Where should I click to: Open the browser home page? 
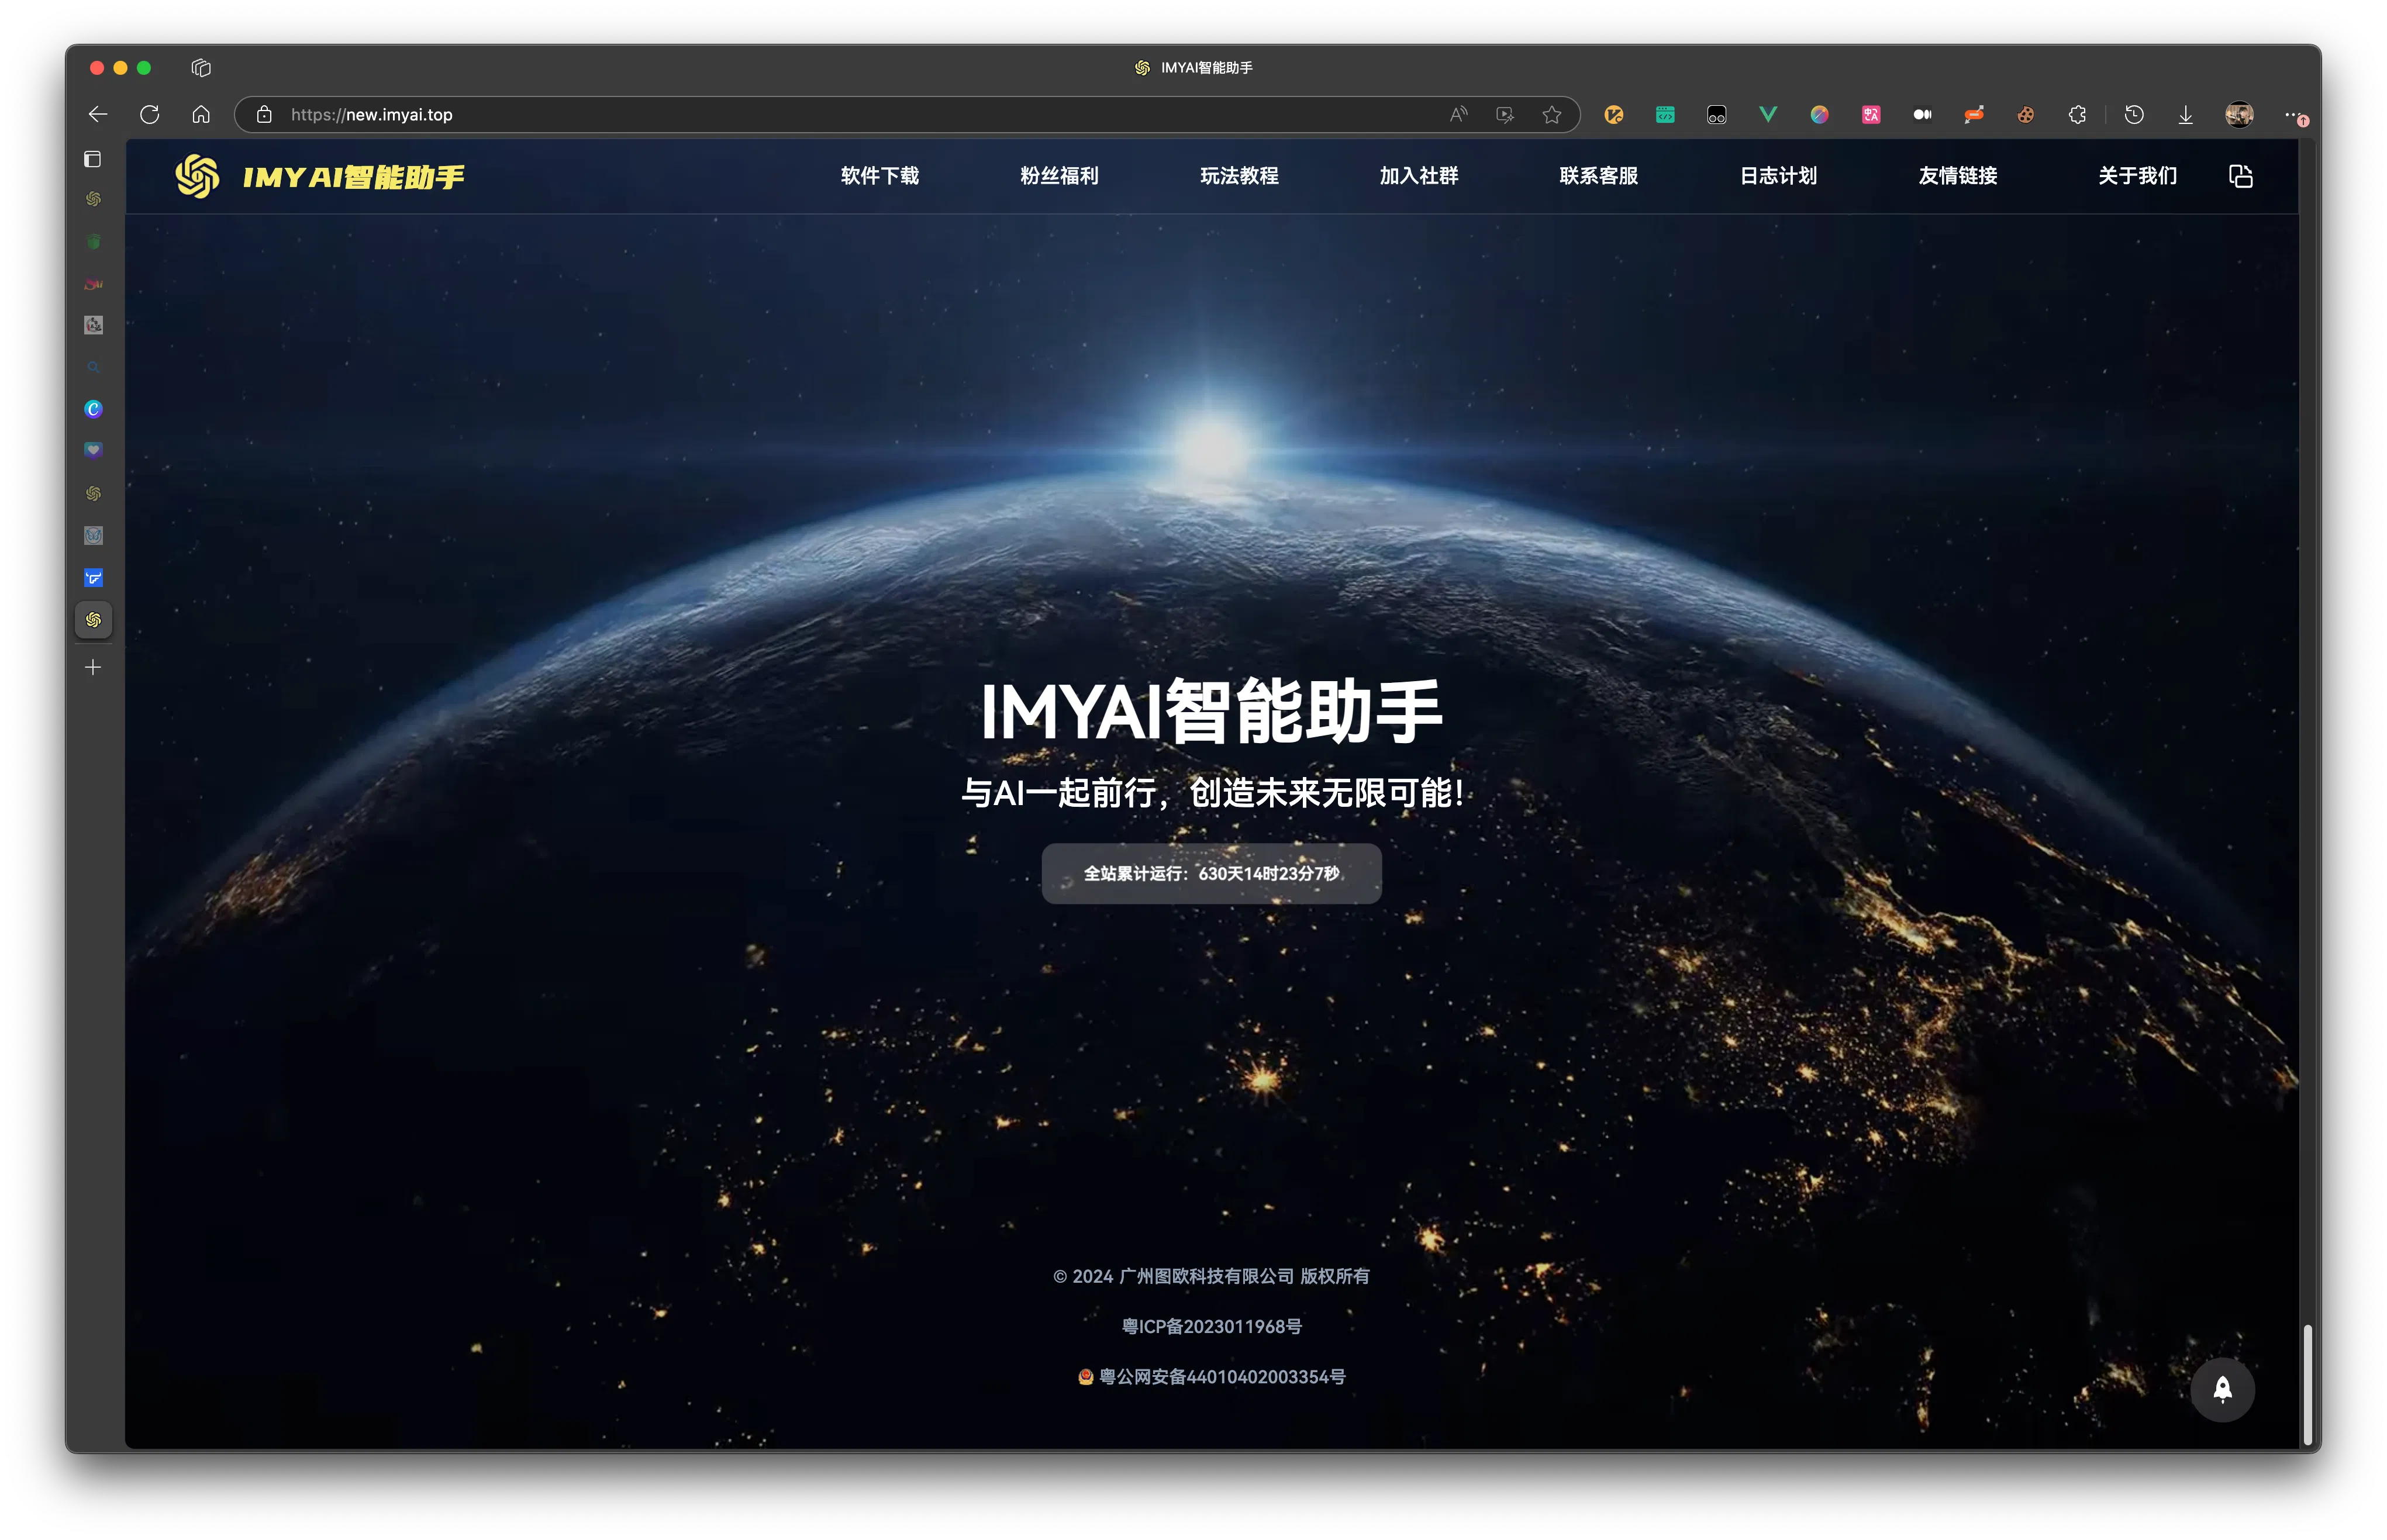(201, 114)
